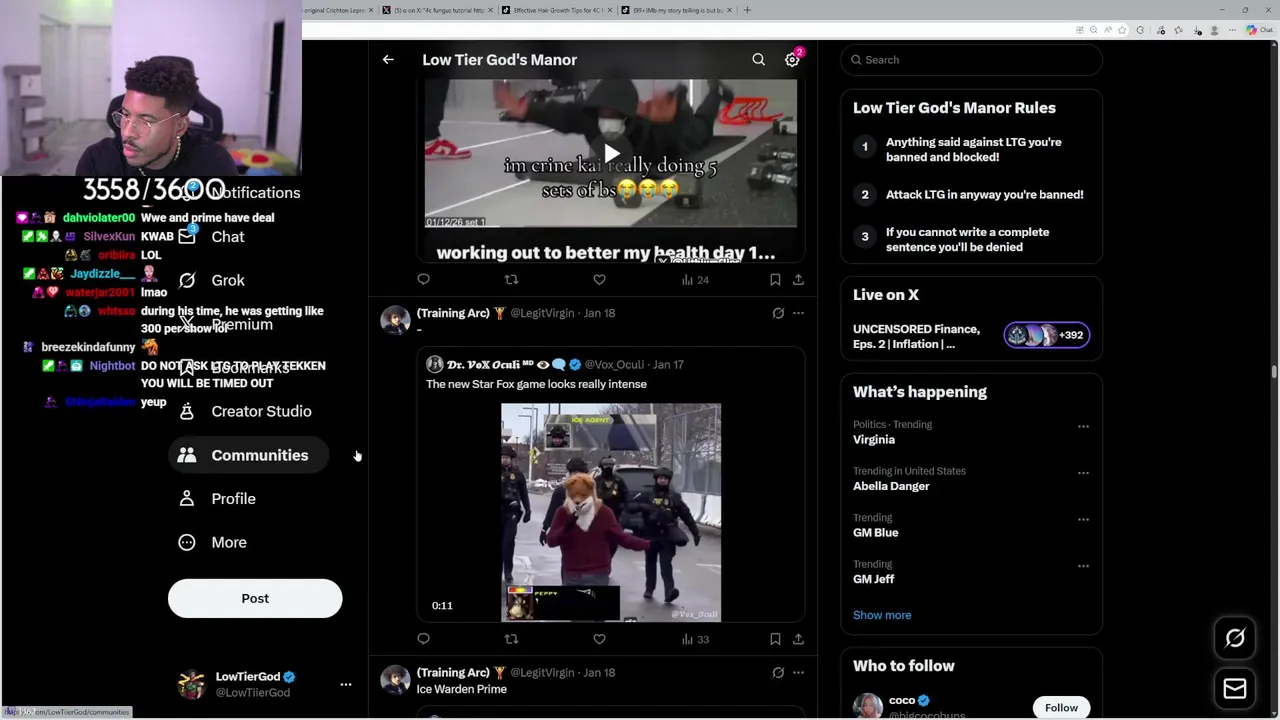This screenshot has height=720, width=1280.
Task: Open the UNCENSORED Finance live broadcast
Action: [916, 336]
